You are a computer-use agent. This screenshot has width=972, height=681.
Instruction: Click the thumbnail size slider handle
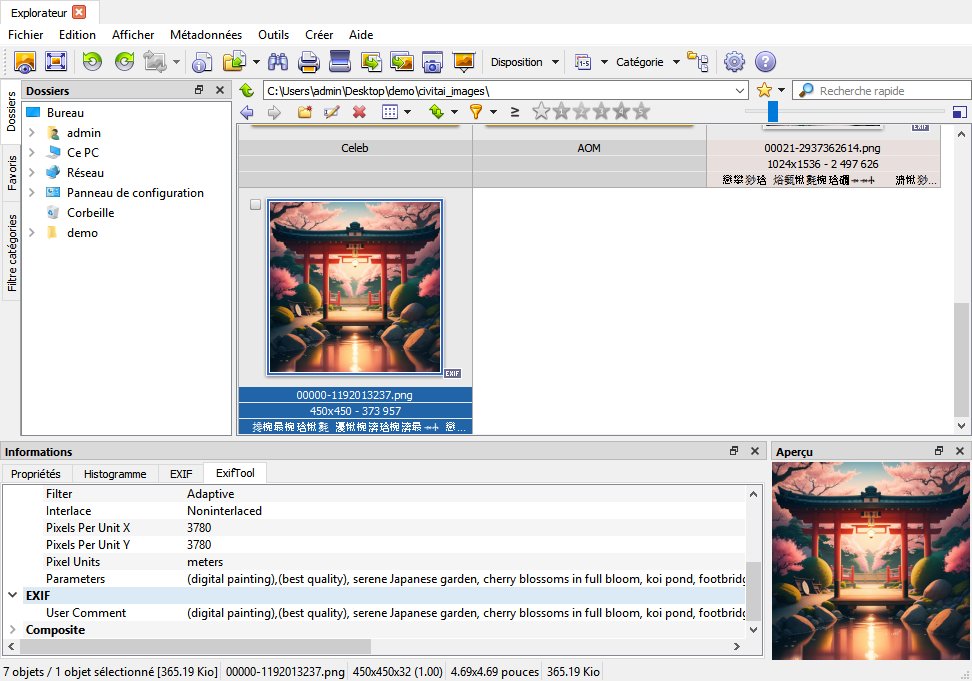coord(772,112)
